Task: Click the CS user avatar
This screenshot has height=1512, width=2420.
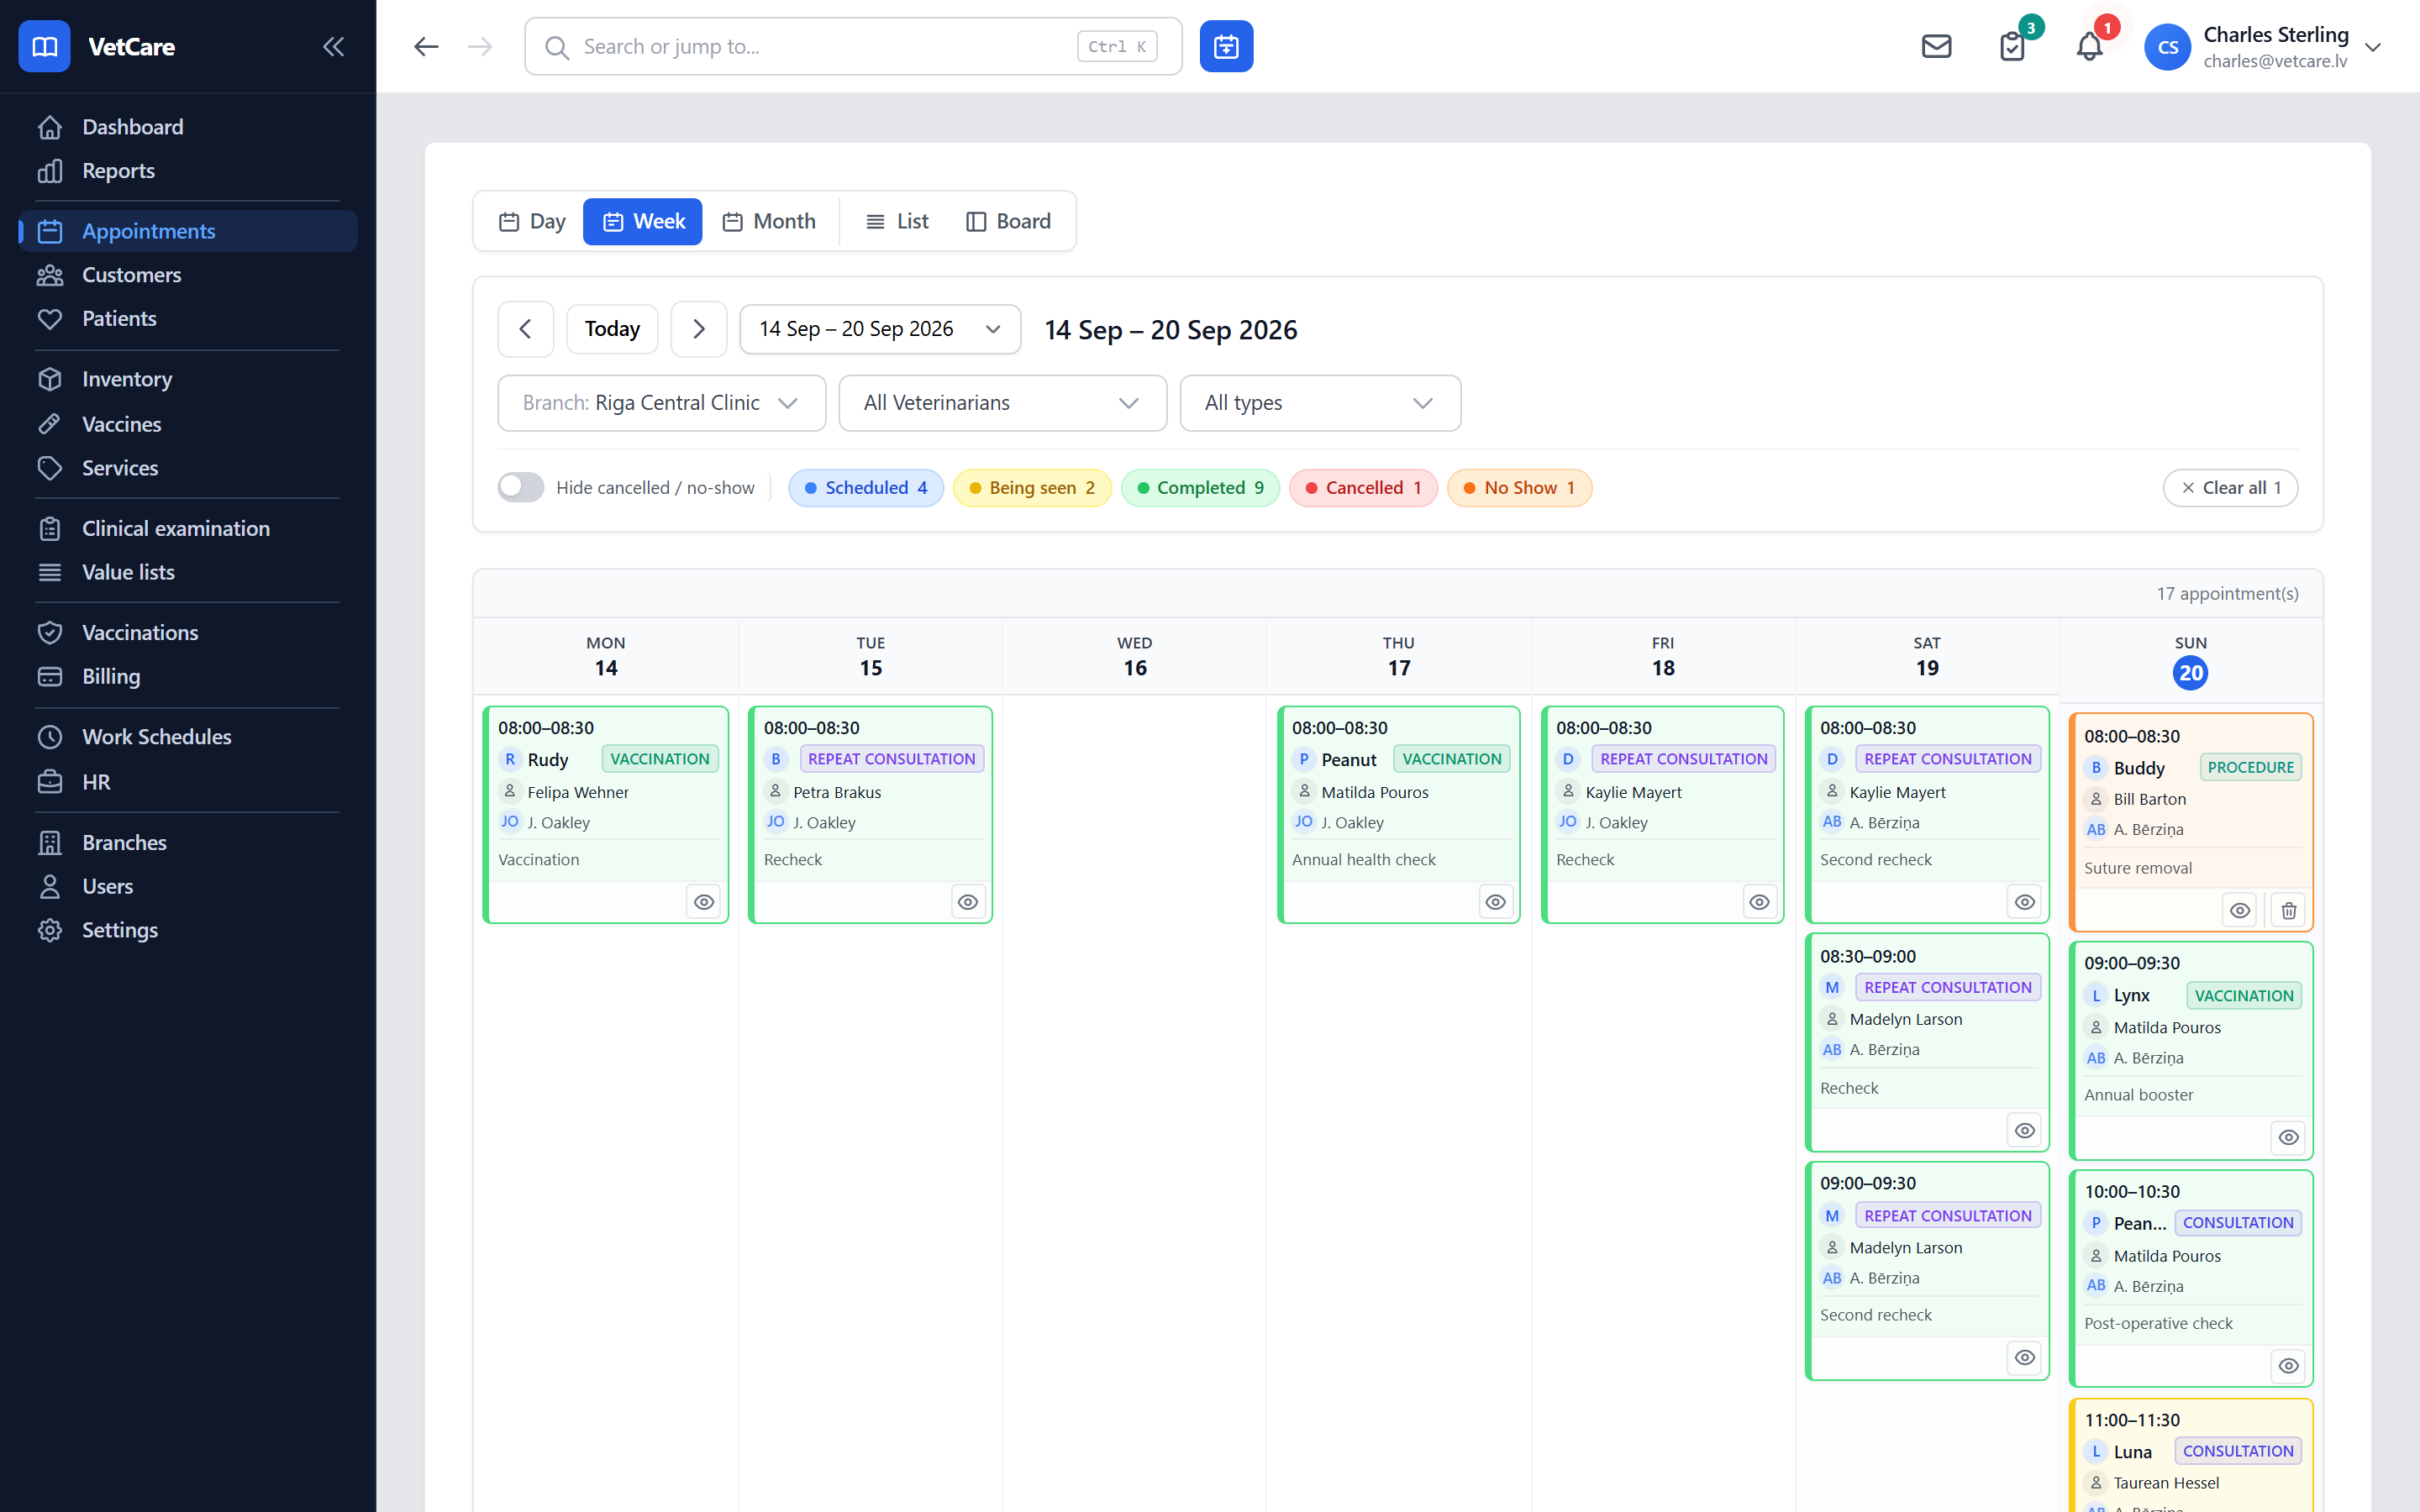Action: click(2167, 47)
